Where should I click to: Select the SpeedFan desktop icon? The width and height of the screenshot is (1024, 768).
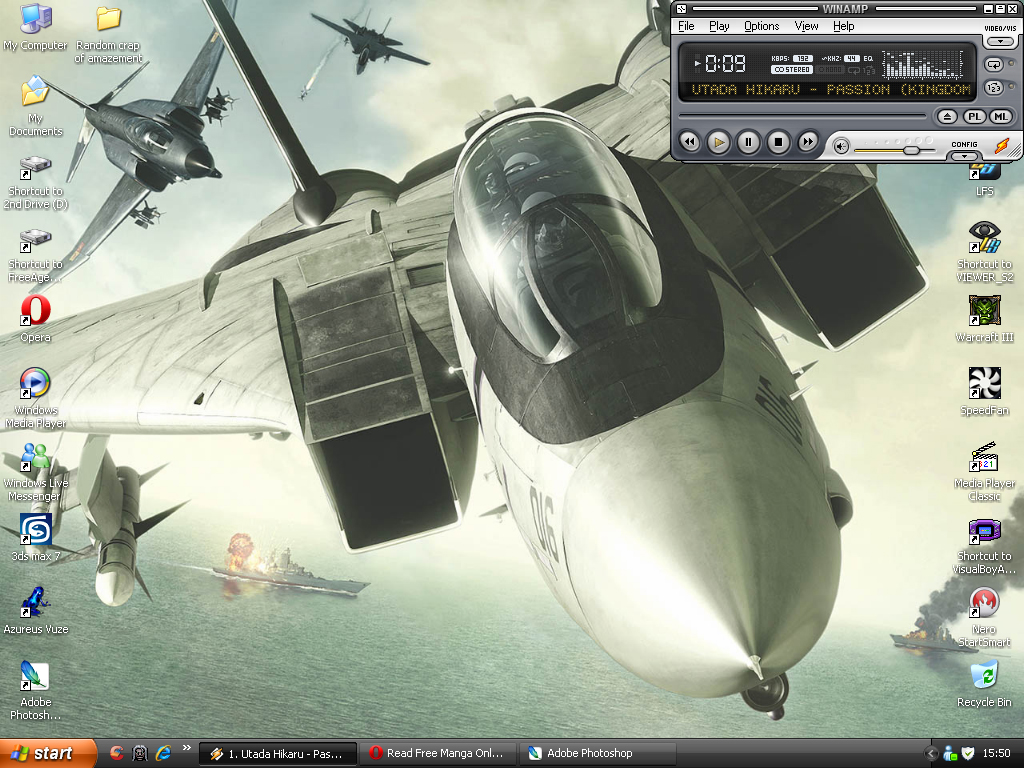pos(984,392)
